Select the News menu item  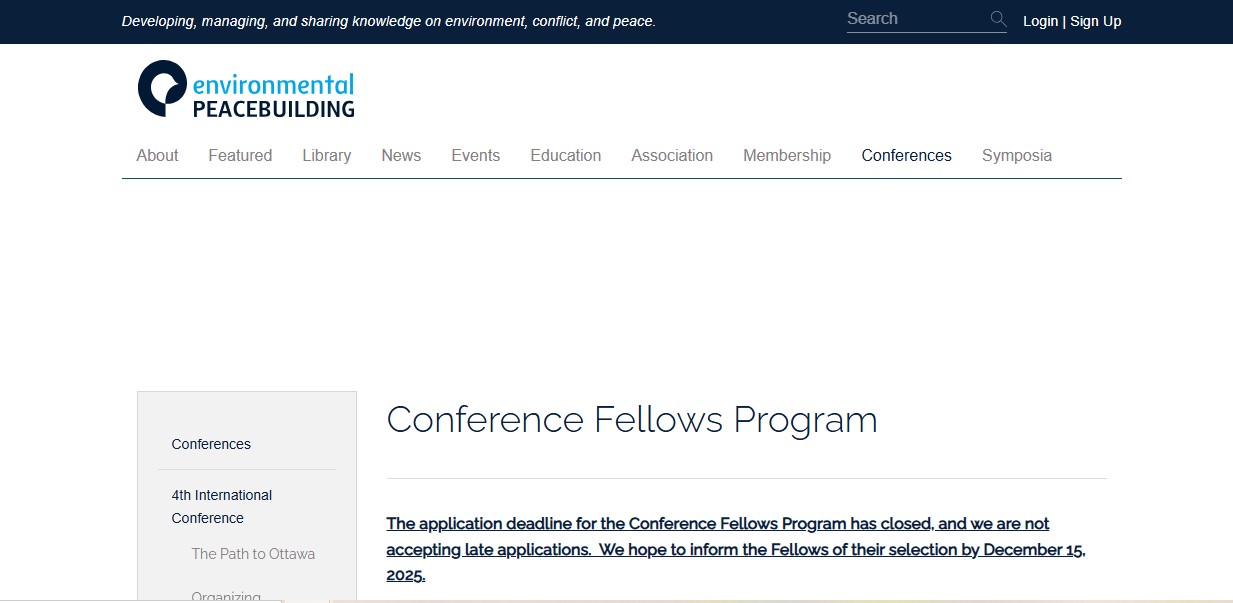[x=401, y=155]
